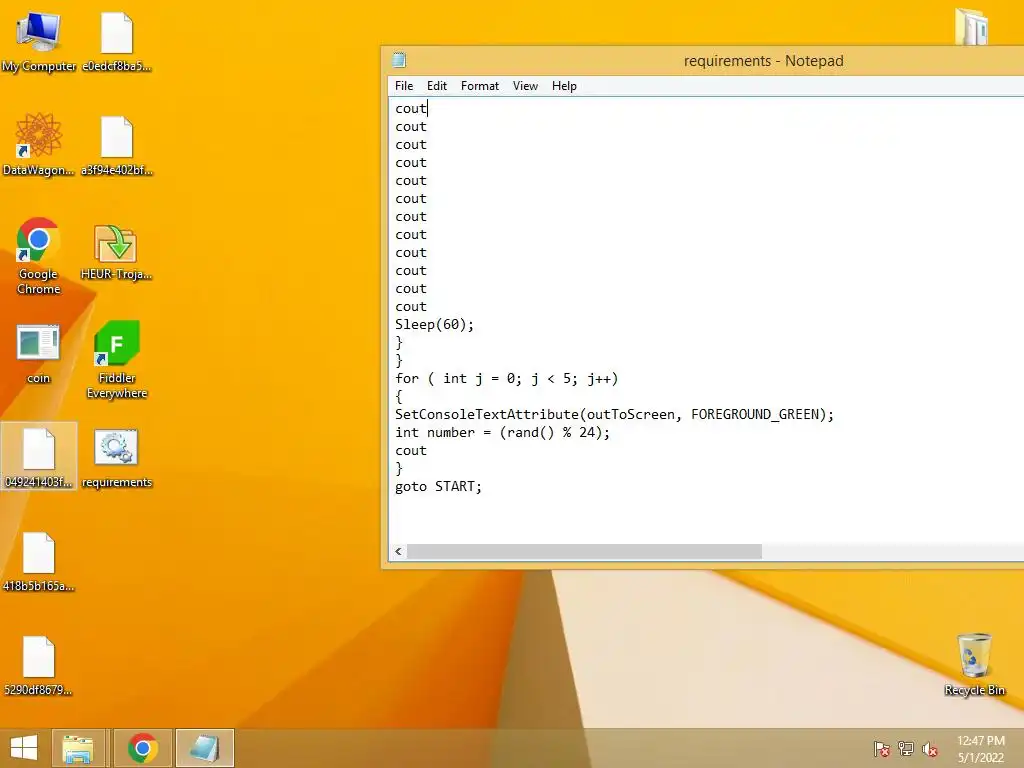Click the line 'Sleep(60);' in Notepad
The image size is (1024, 768).
click(x=434, y=325)
